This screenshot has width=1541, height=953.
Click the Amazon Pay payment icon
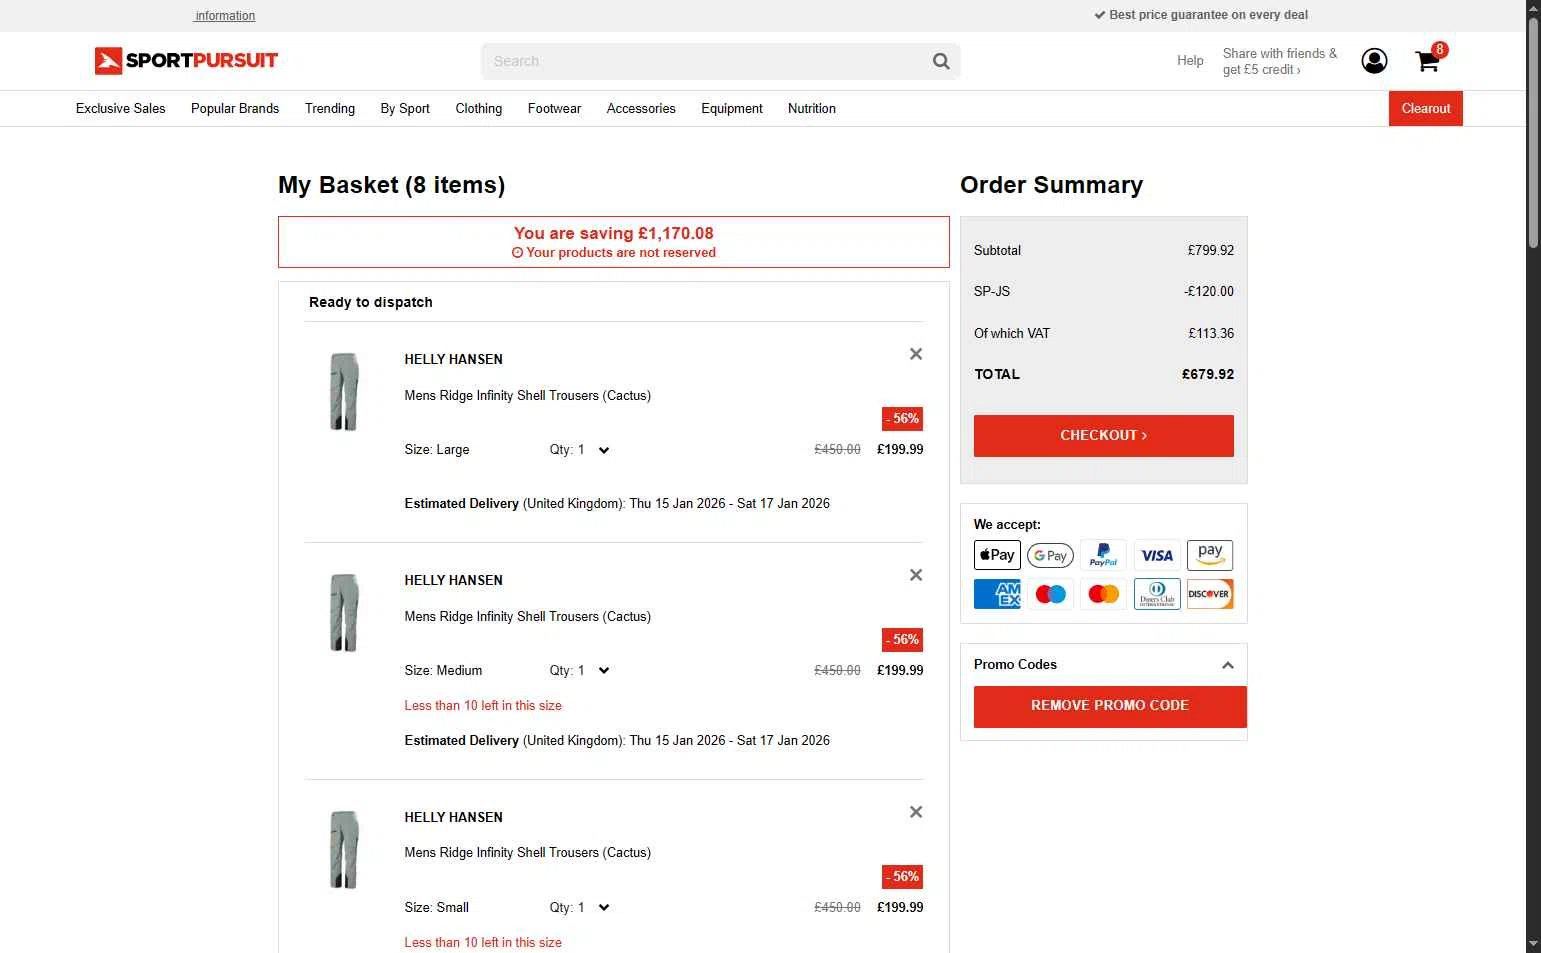pos(1210,555)
